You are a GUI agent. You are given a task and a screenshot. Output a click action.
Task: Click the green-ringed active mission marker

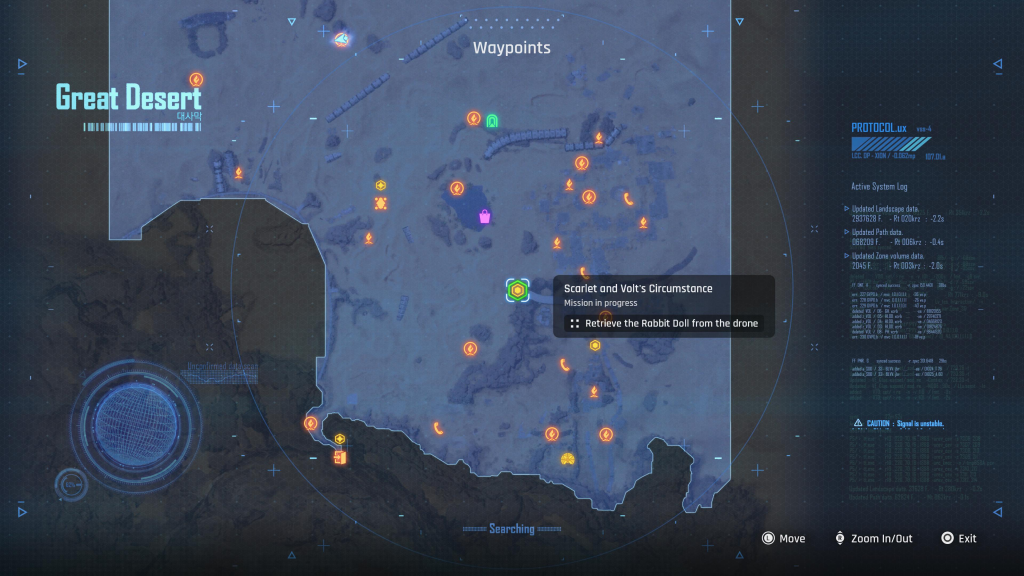(x=516, y=290)
